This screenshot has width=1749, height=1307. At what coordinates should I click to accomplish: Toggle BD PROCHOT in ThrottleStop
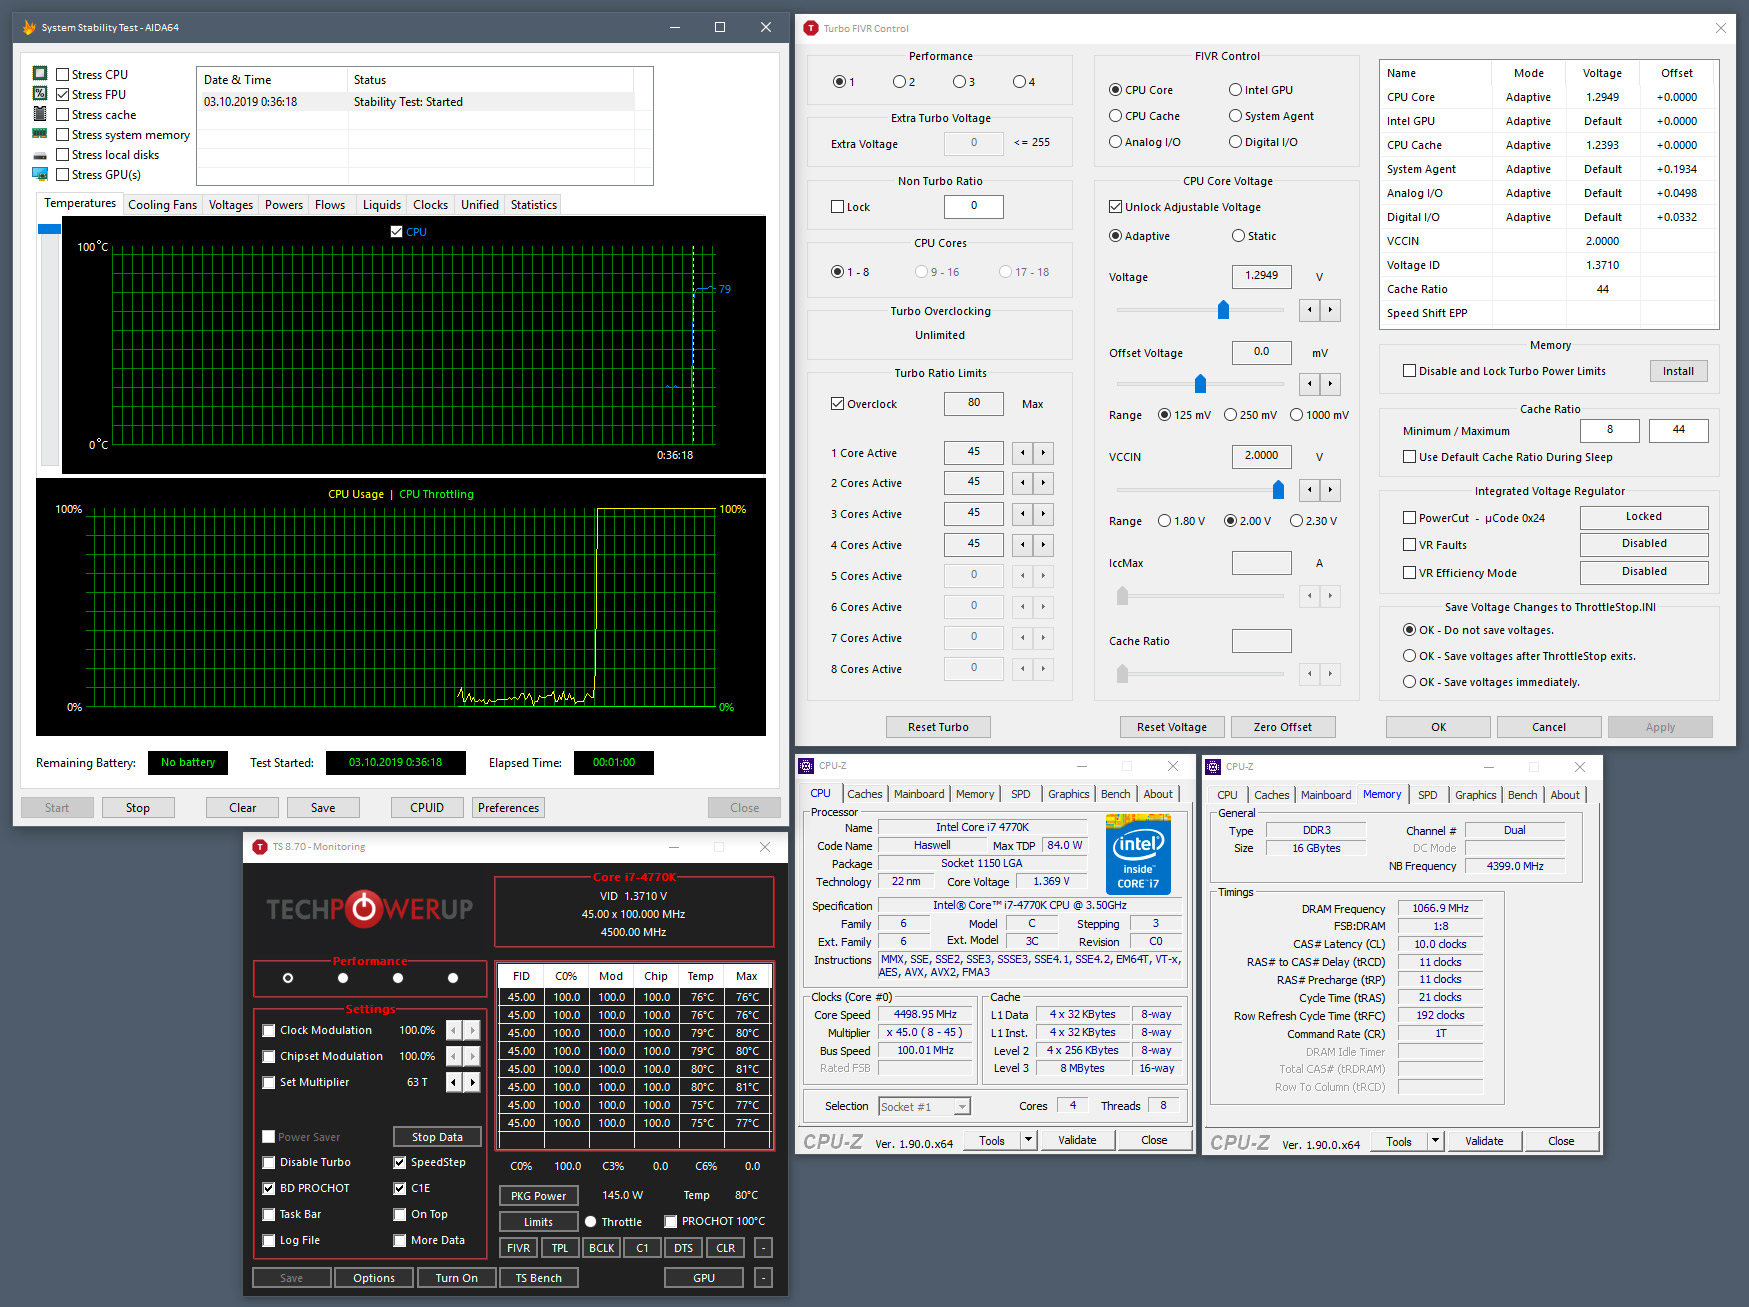(268, 1189)
